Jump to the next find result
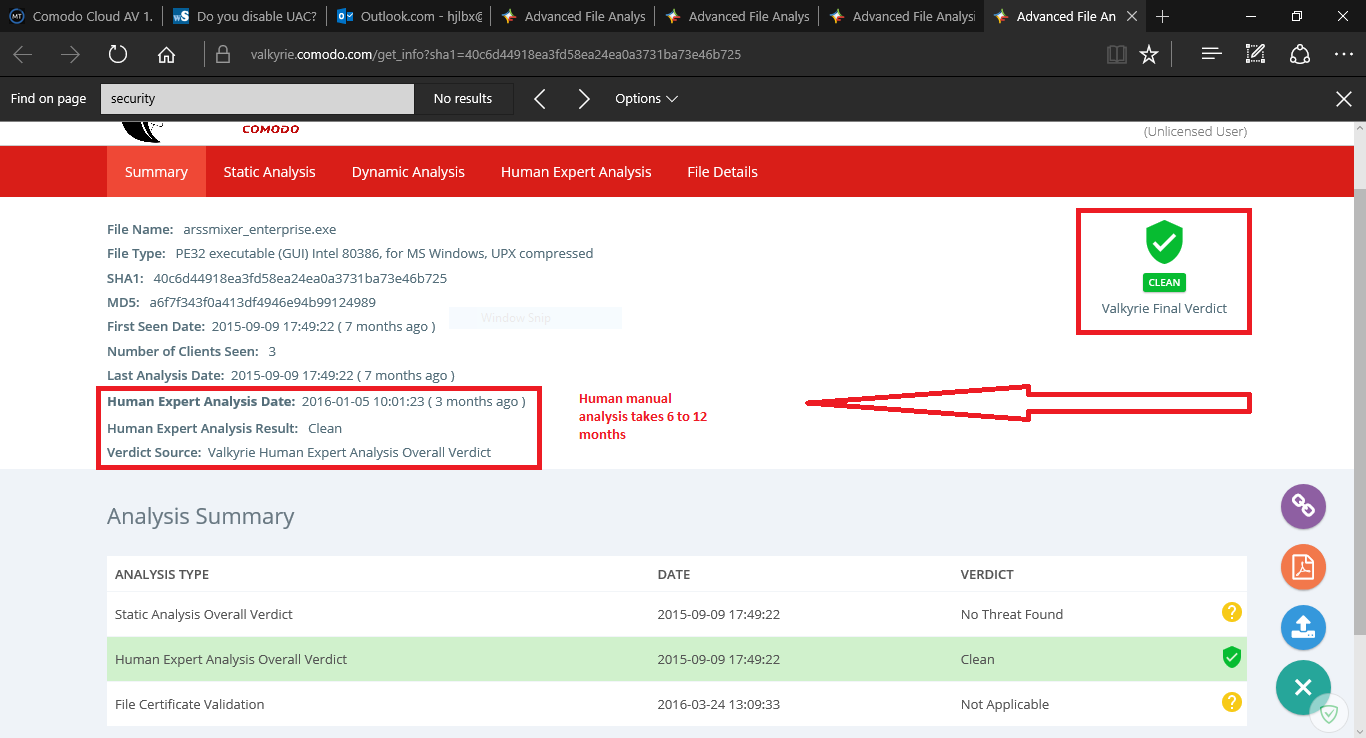 click(584, 99)
